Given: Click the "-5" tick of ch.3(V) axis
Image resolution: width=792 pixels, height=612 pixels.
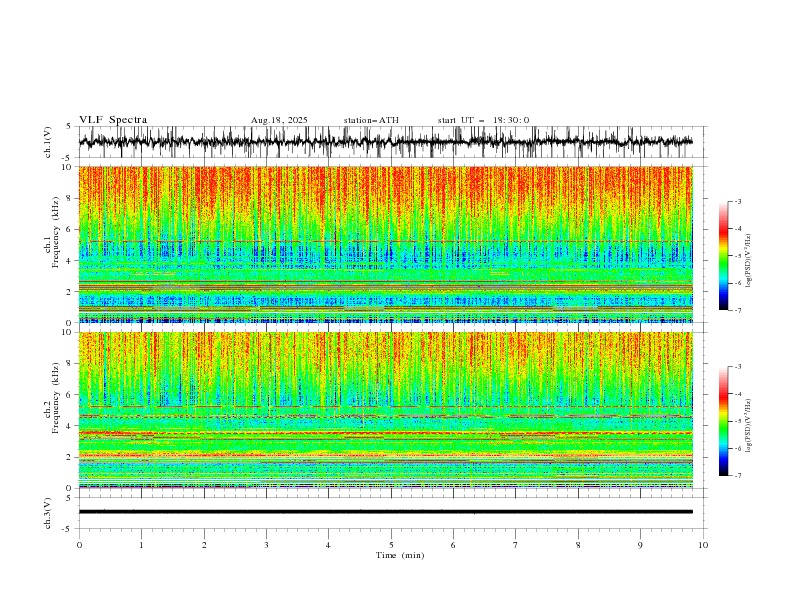Looking at the screenshot, I should pyautogui.click(x=68, y=529).
